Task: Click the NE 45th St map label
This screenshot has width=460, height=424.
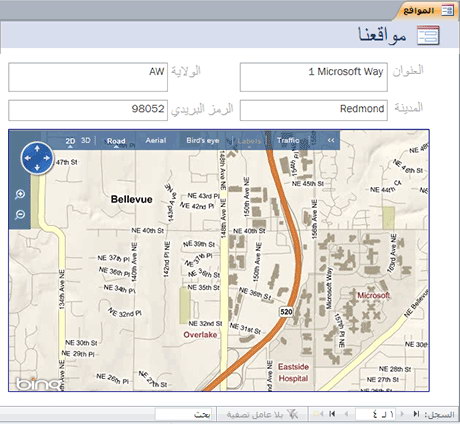Action: 308,183
